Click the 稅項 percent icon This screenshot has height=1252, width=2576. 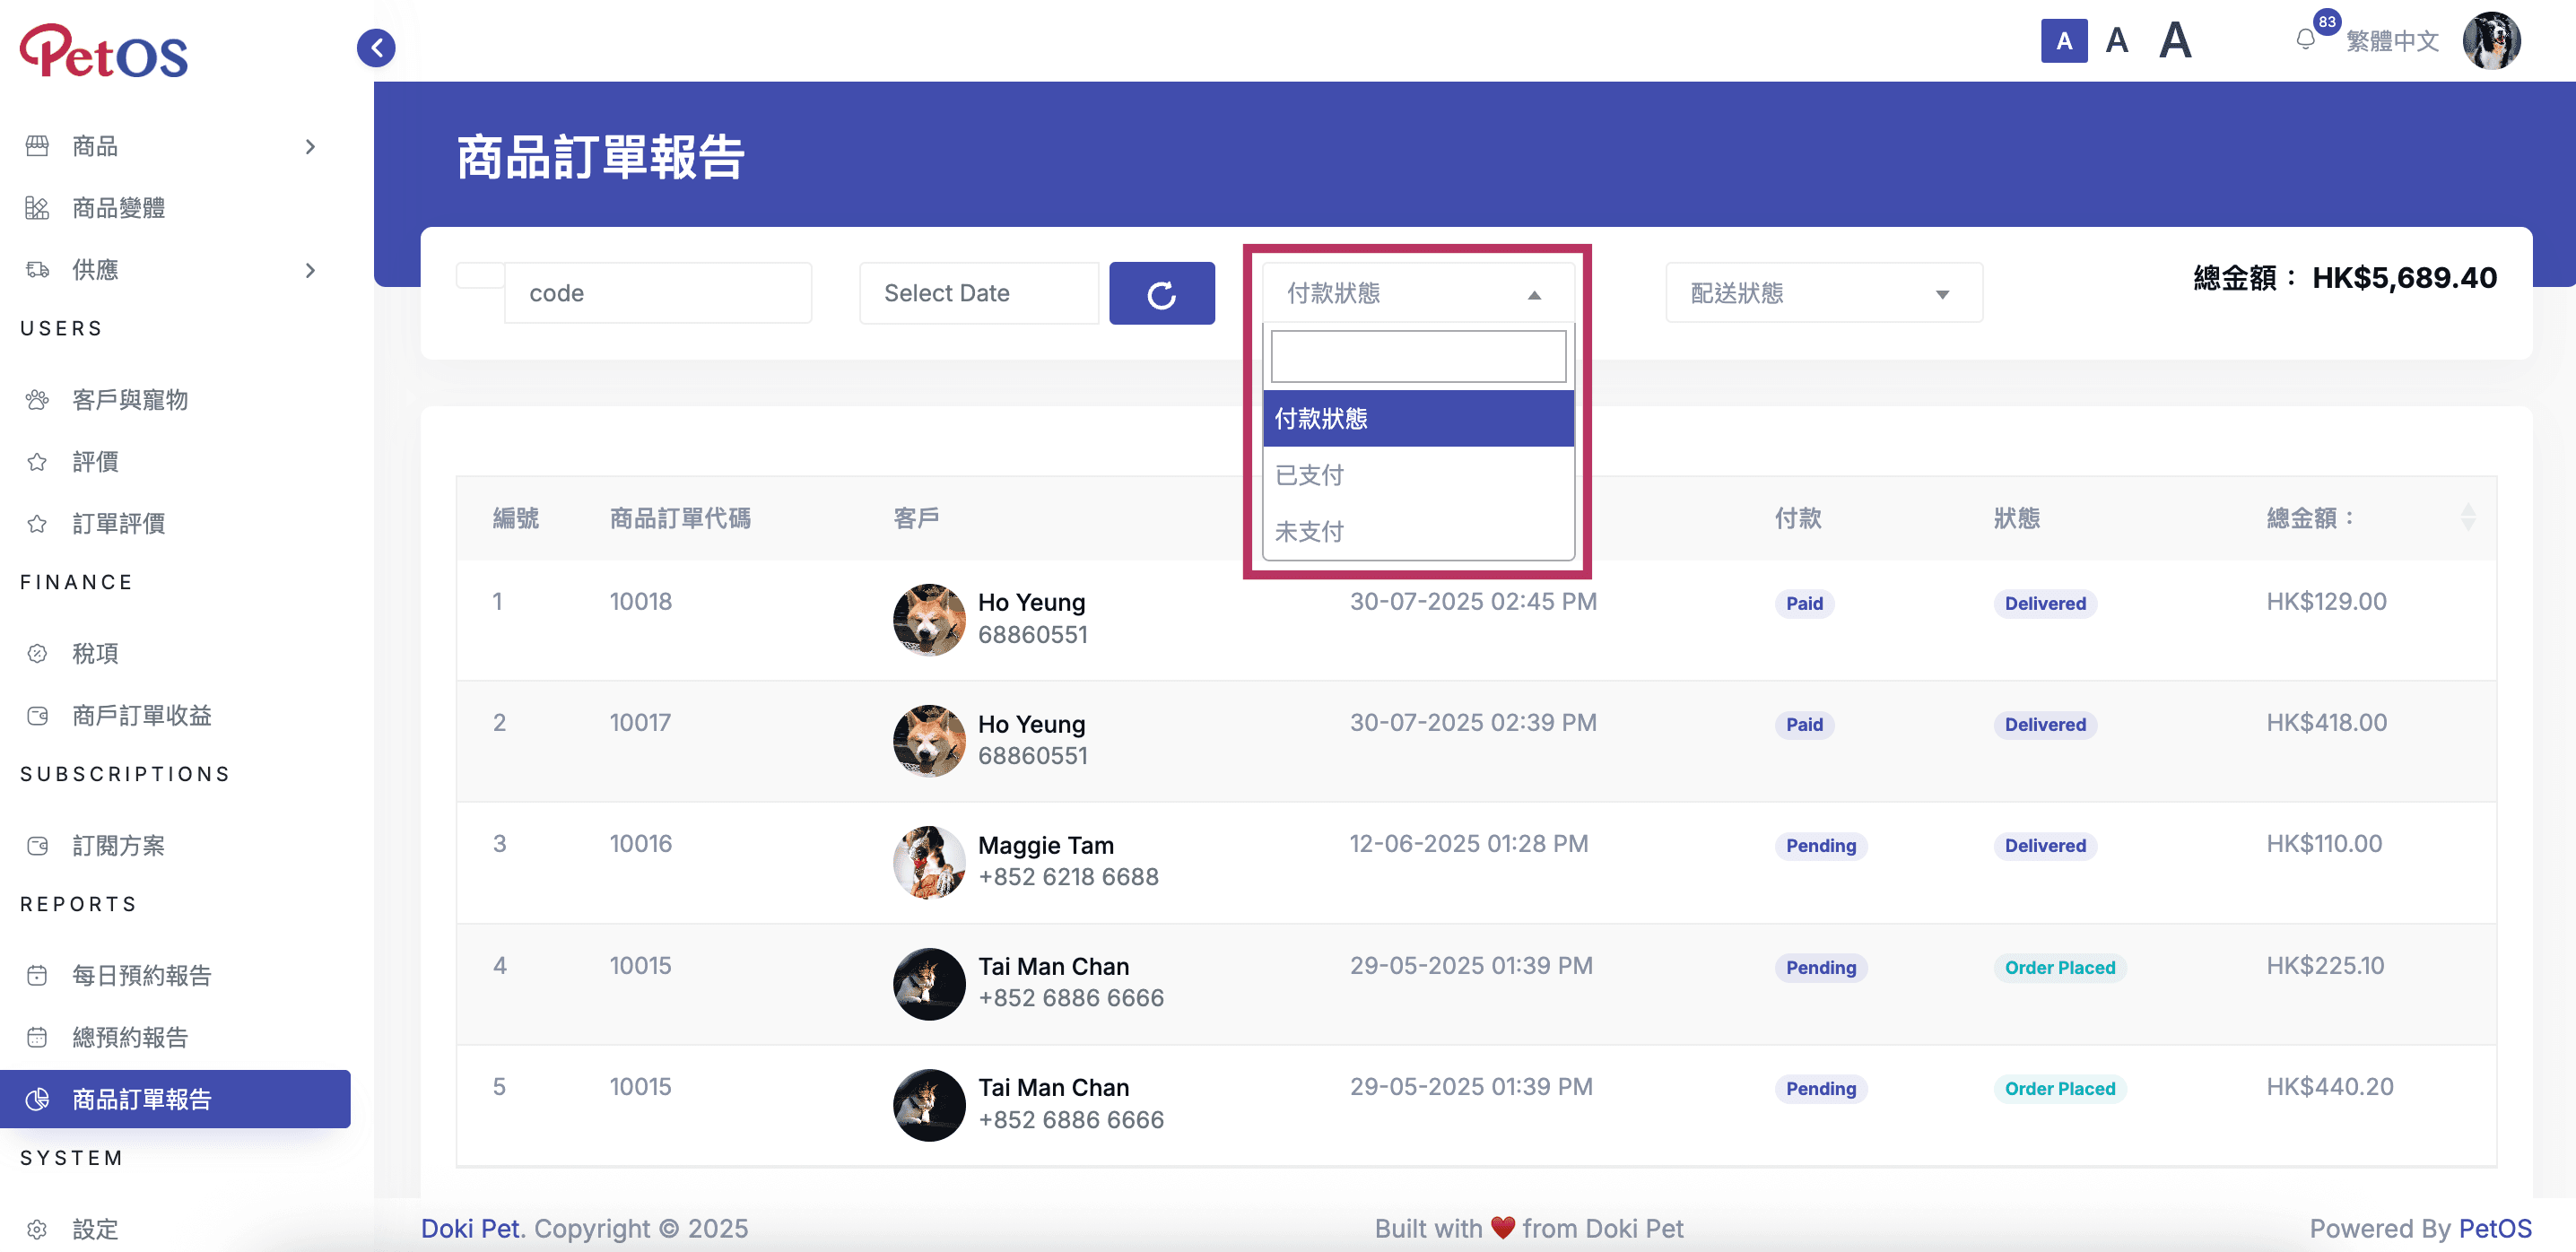[x=37, y=654]
